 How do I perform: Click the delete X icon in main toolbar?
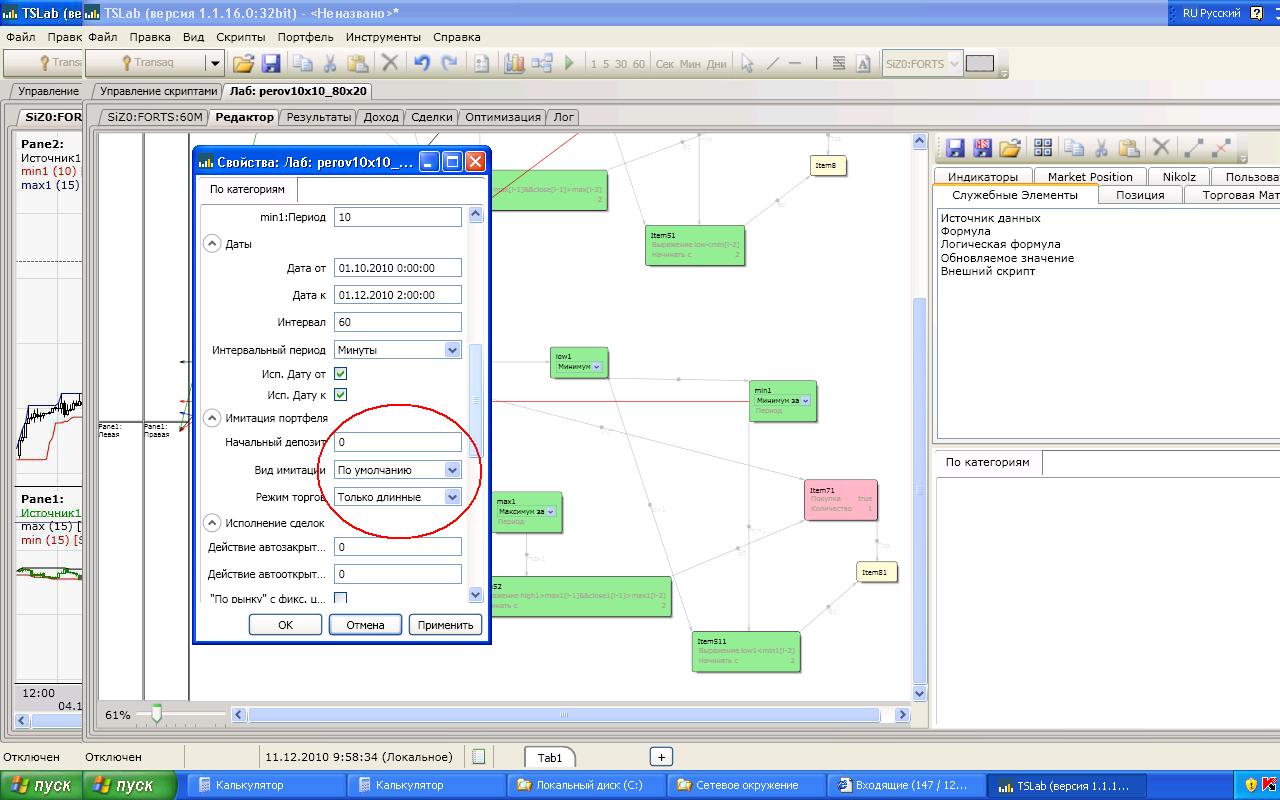pyautogui.click(x=390, y=63)
